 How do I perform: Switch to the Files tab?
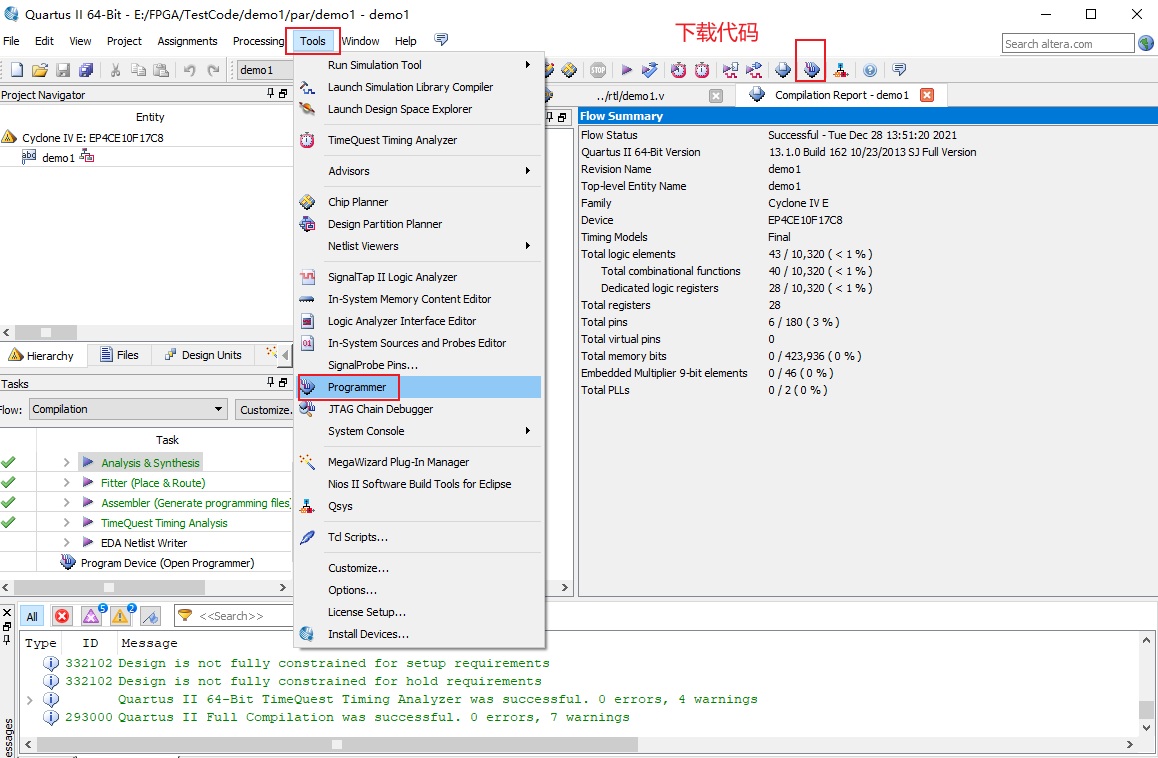(x=120, y=355)
